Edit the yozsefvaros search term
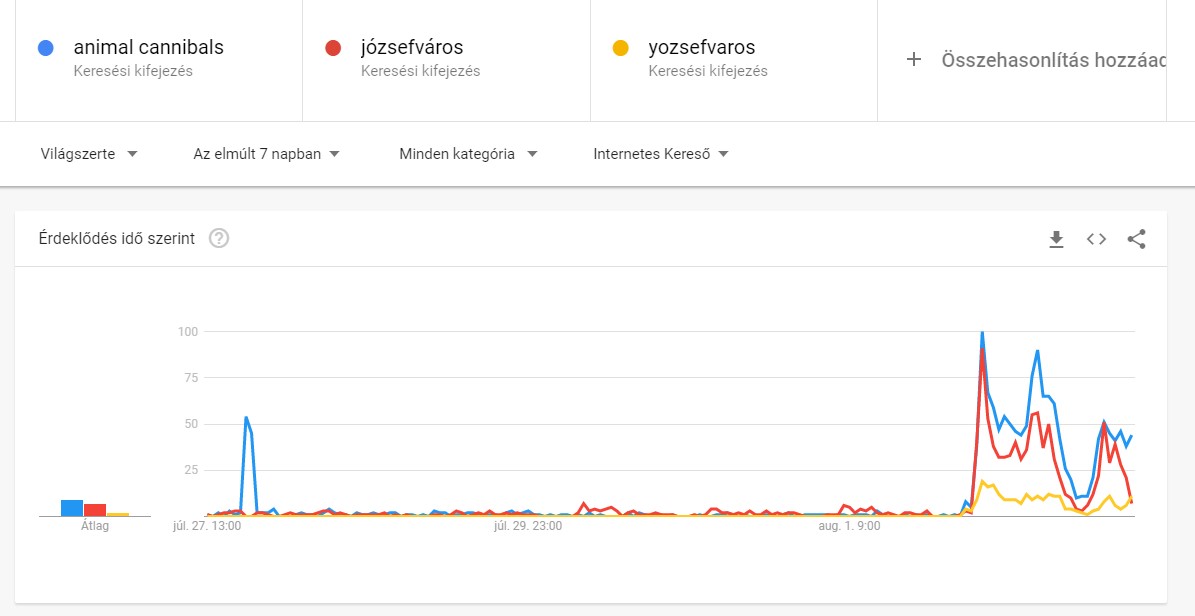 tap(701, 48)
